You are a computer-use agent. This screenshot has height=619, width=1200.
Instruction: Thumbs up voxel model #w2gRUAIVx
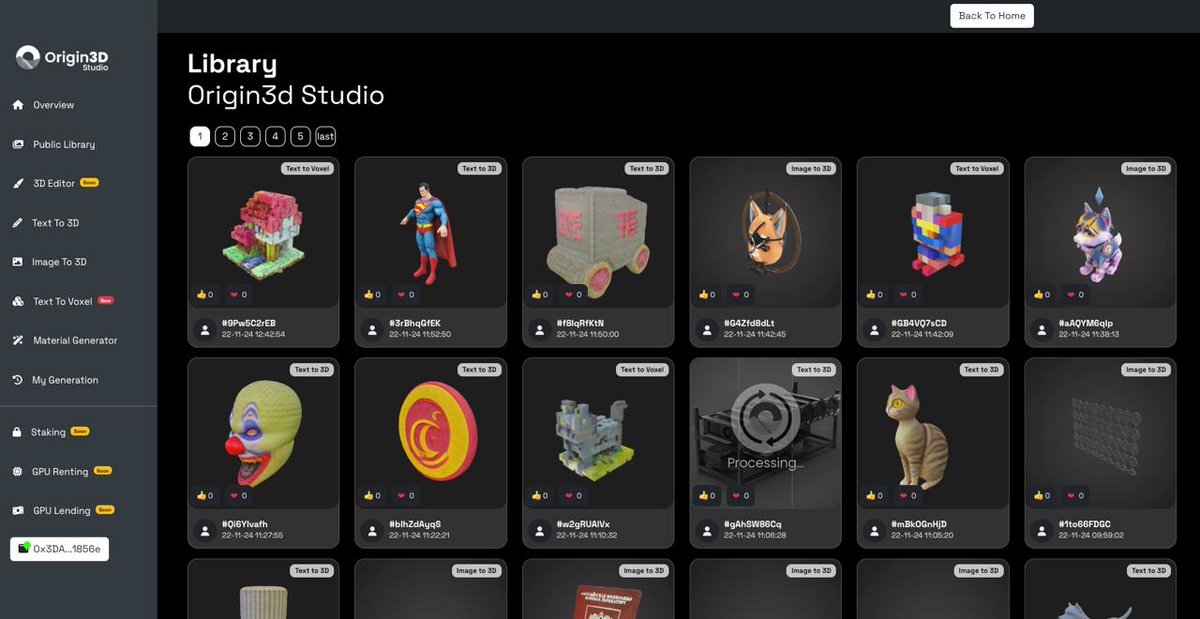pyautogui.click(x=540, y=496)
